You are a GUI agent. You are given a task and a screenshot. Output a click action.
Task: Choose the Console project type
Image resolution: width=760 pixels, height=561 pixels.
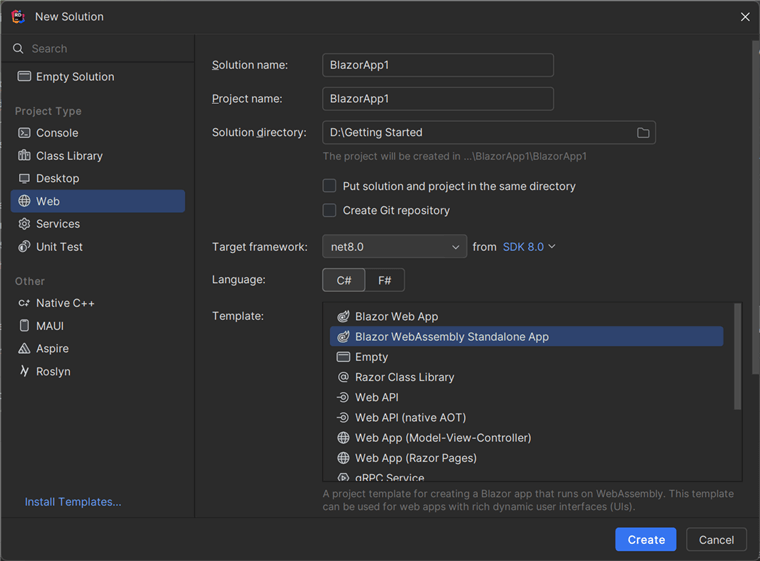pyautogui.click(x=97, y=133)
